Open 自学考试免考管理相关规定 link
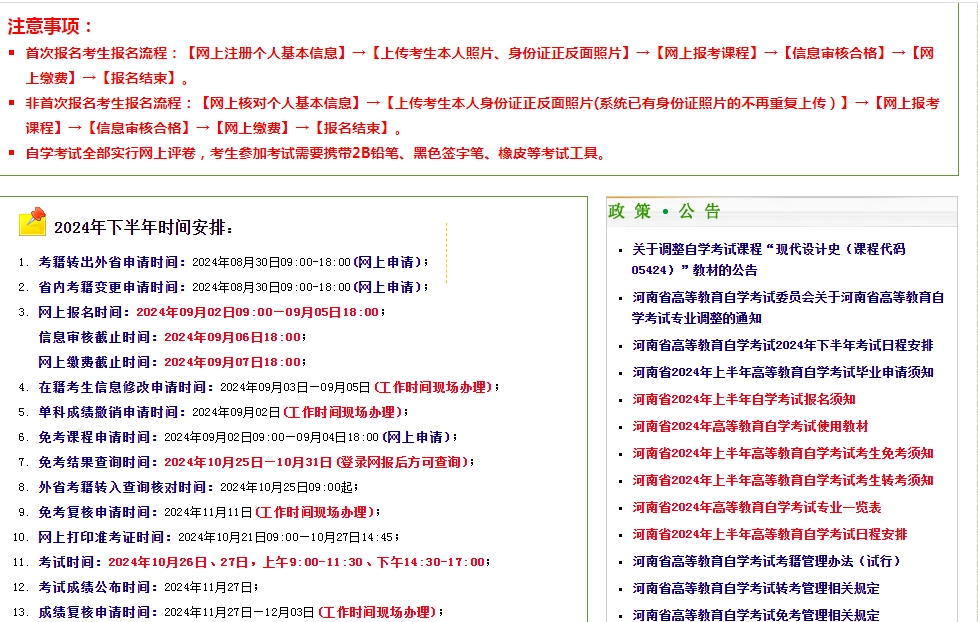The height and width of the screenshot is (622, 978). (756, 615)
